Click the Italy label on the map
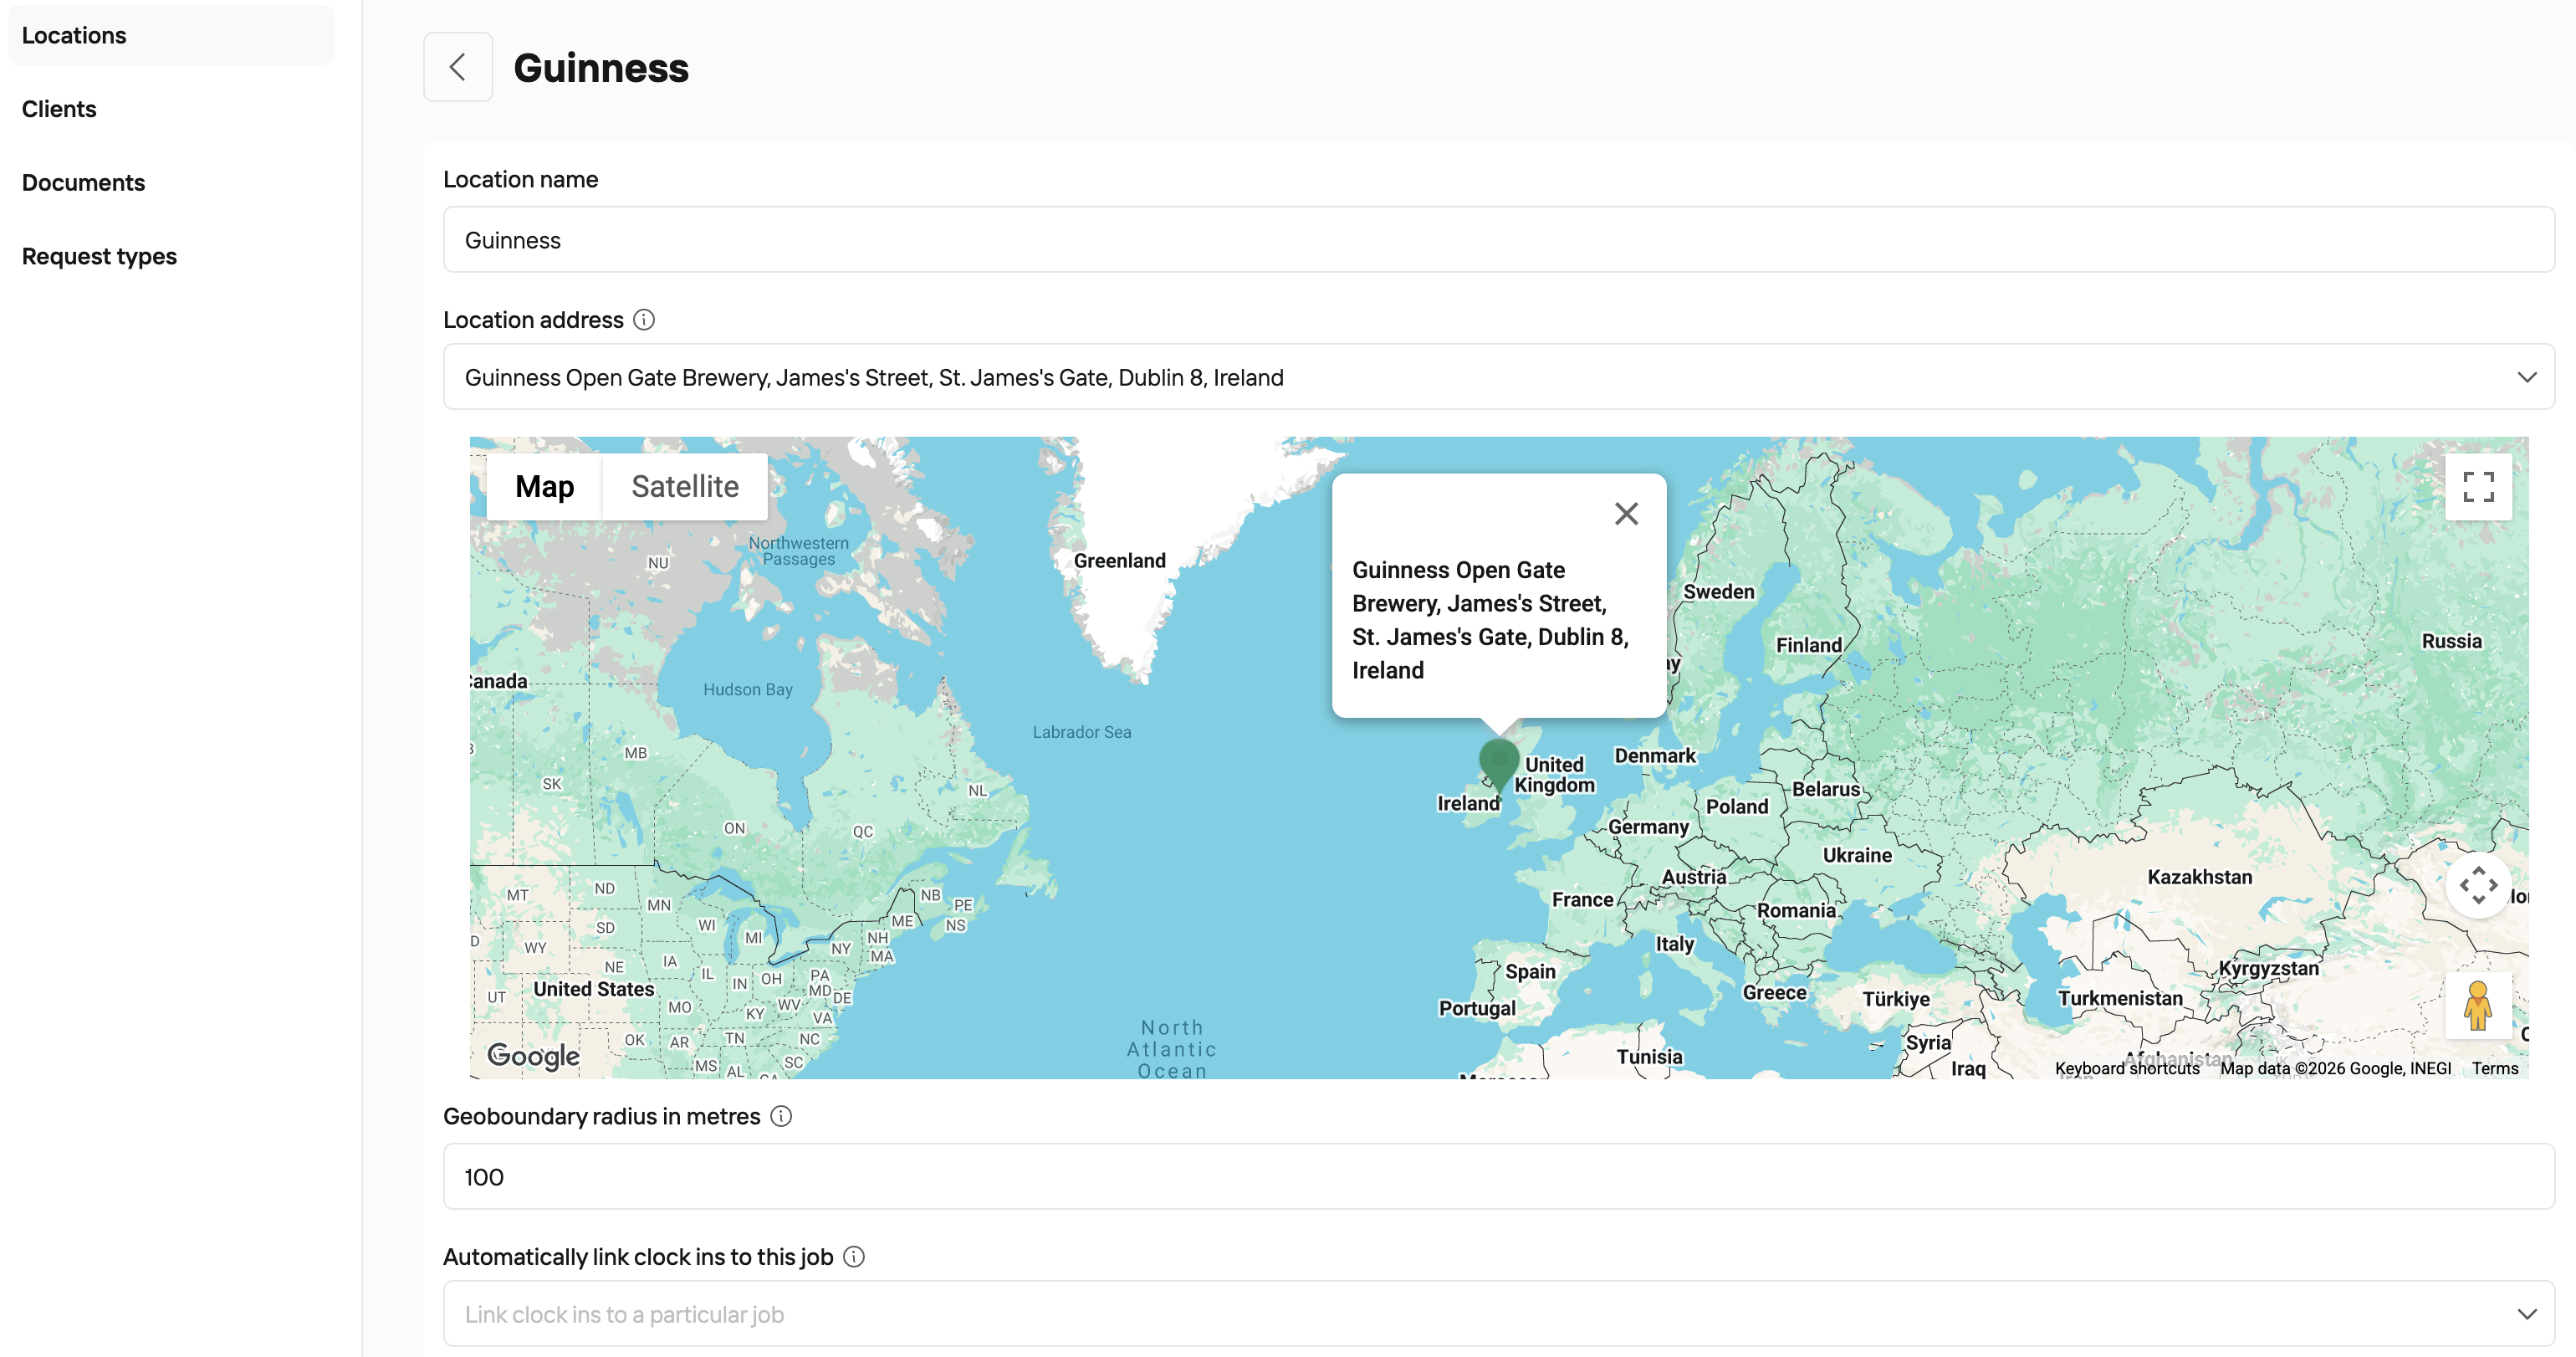The height and width of the screenshot is (1357, 2576). pyautogui.click(x=1675, y=944)
